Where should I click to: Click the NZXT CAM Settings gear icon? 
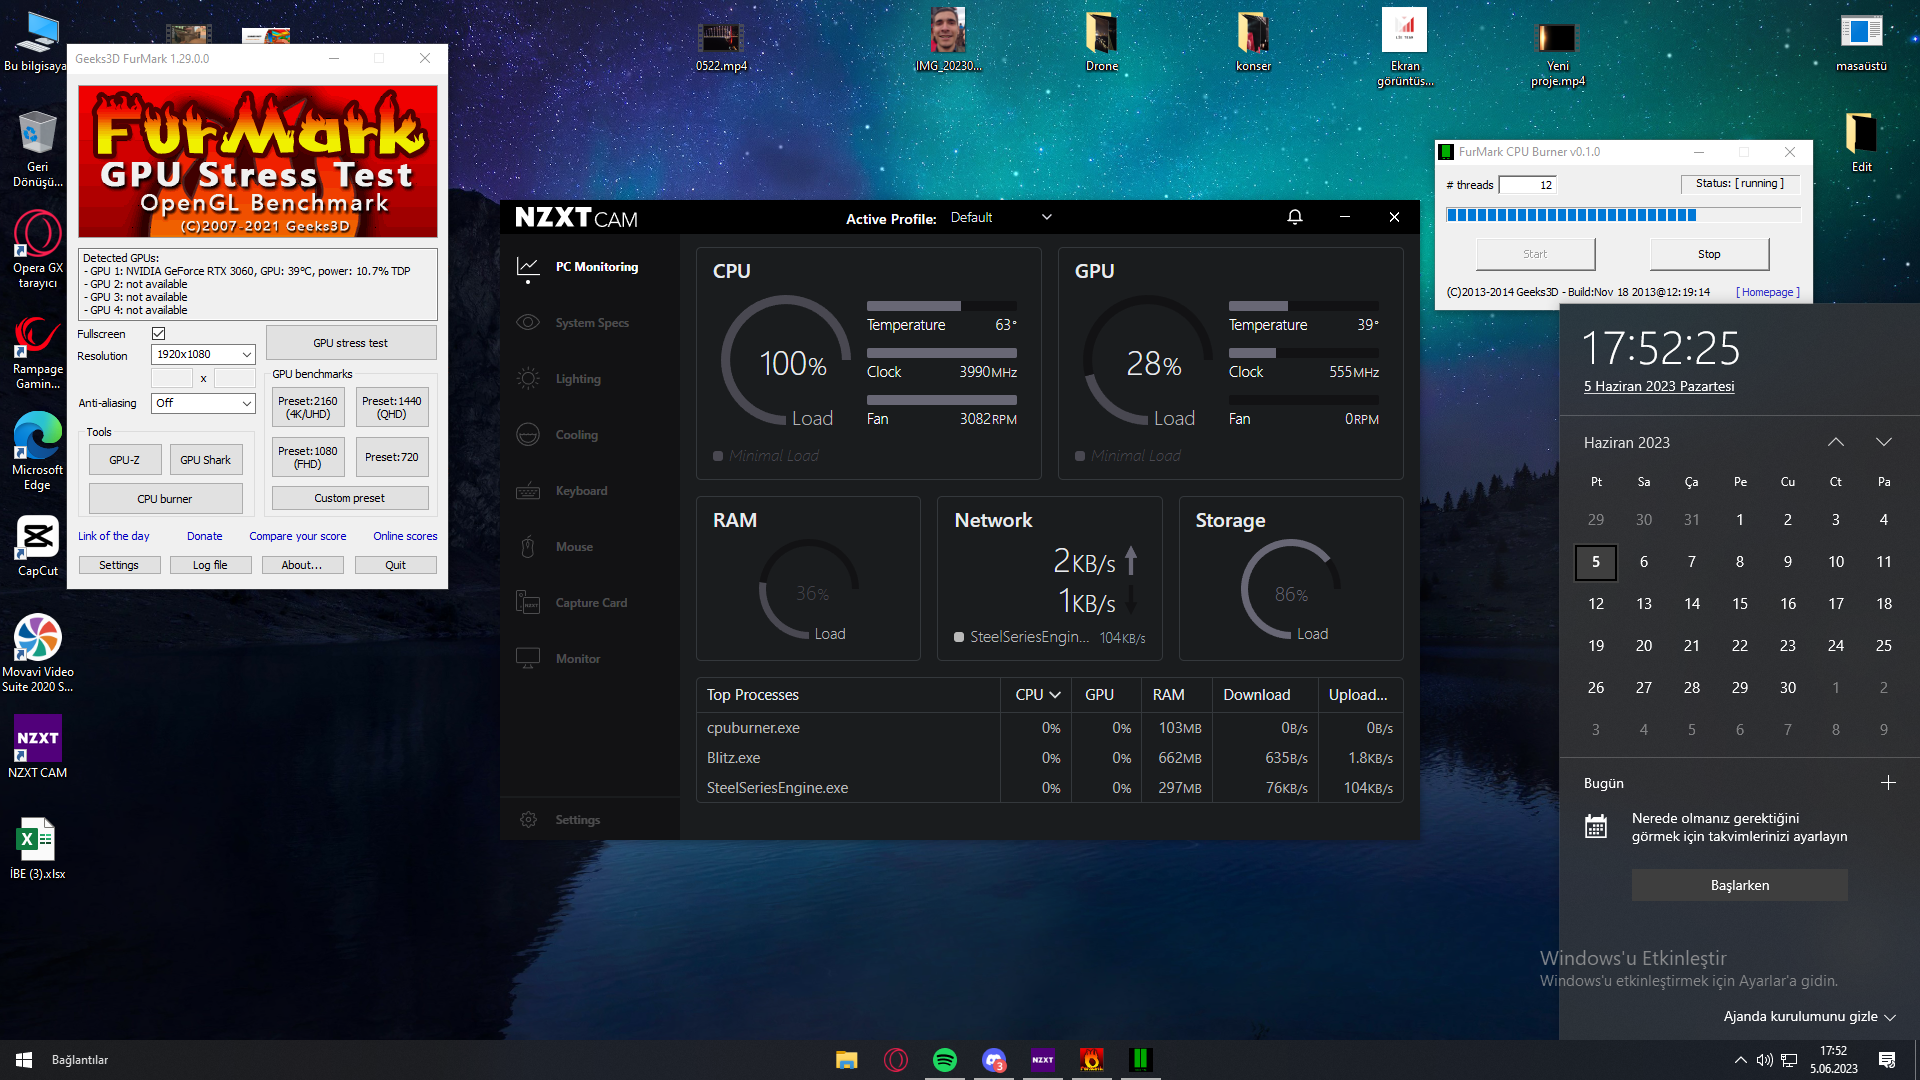[528, 820]
